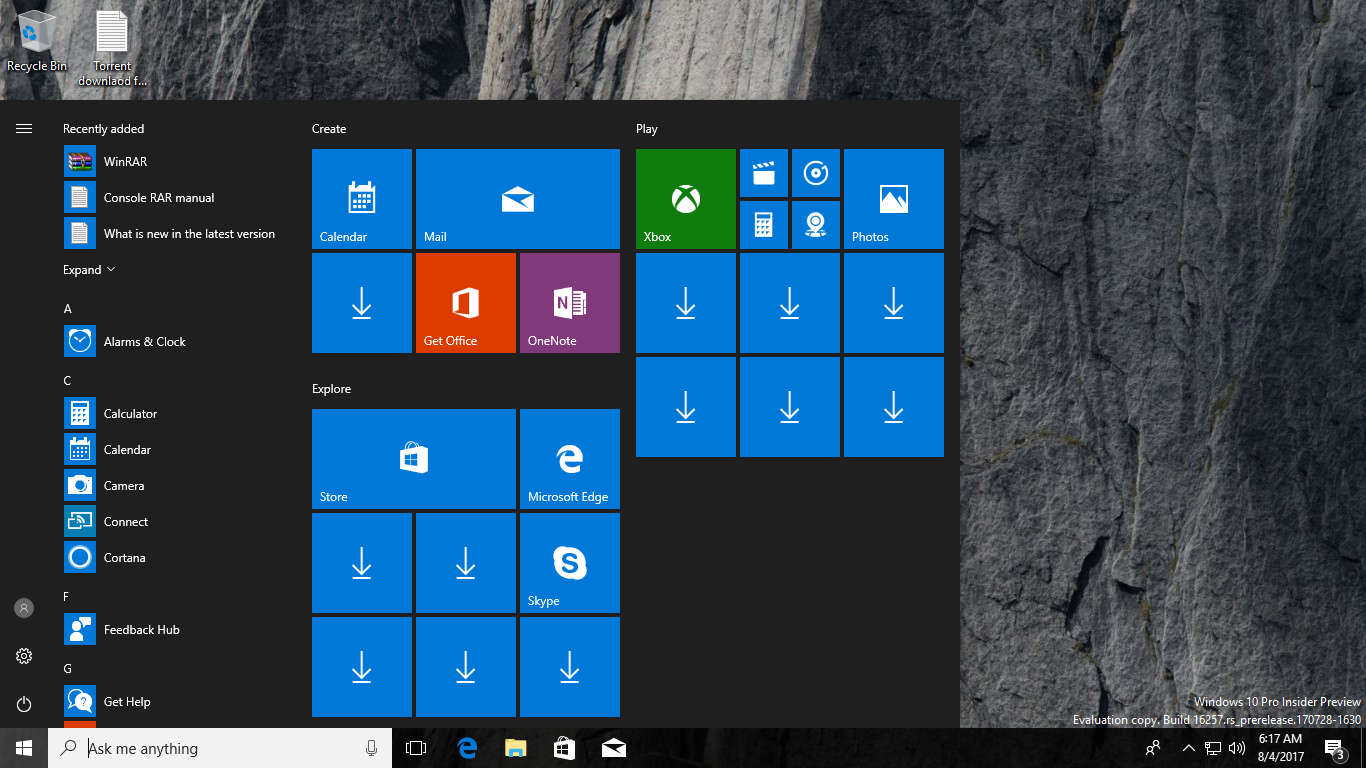This screenshot has height=768, width=1366.
Task: Open Get Help in the app list
Action: pos(176,701)
